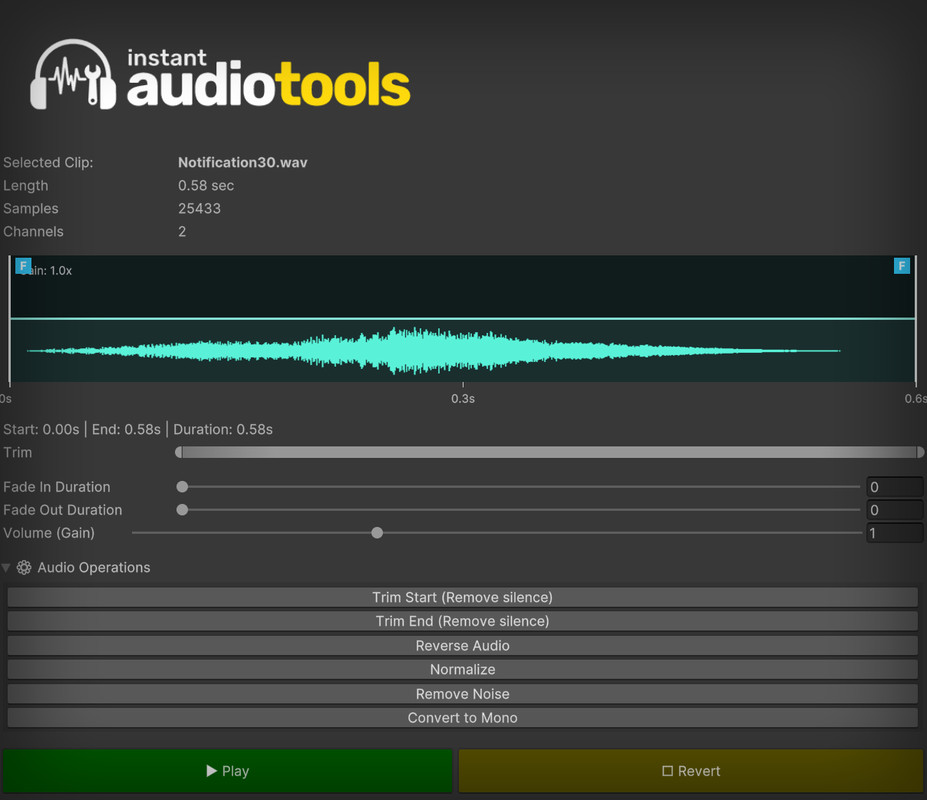The image size is (927, 800).
Task: Click the right fade-out F handle
Action: (901, 266)
